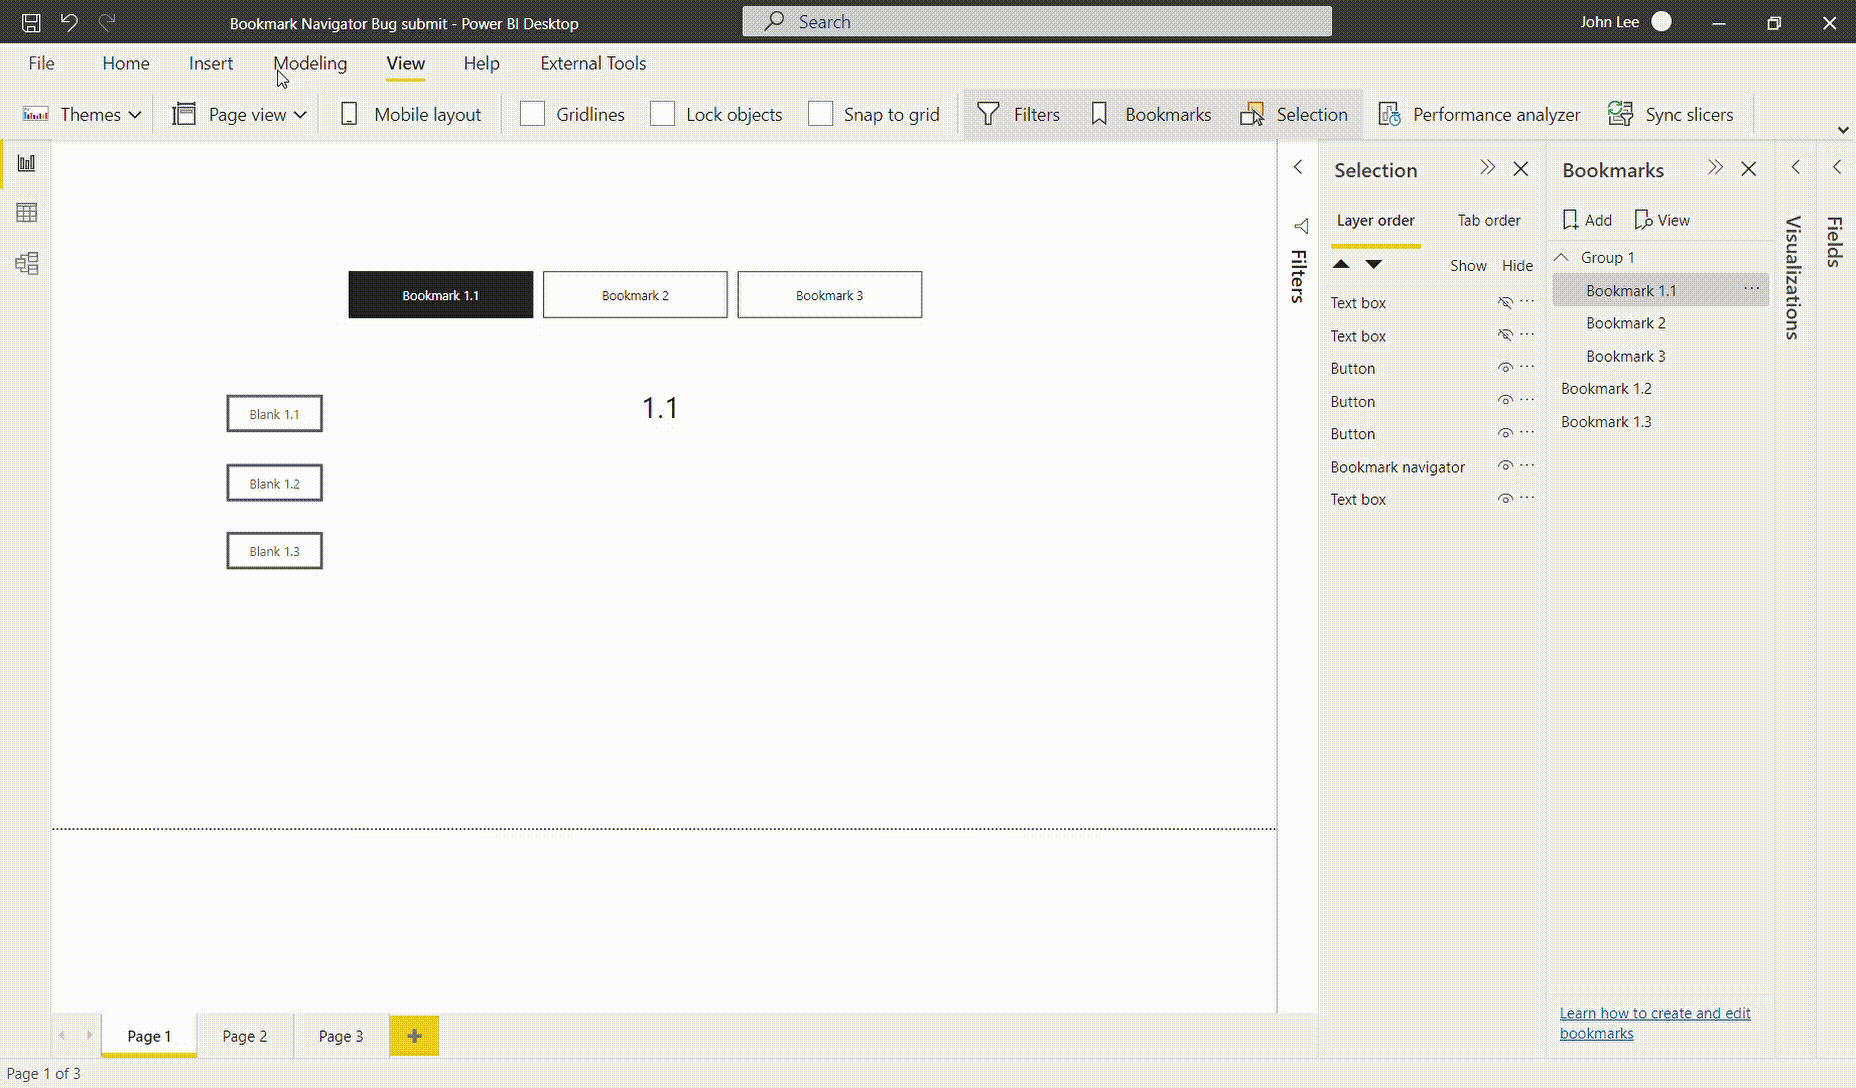1856x1088 pixels.
Task: Click the Bookmark 2 navigator button
Action: (x=635, y=295)
